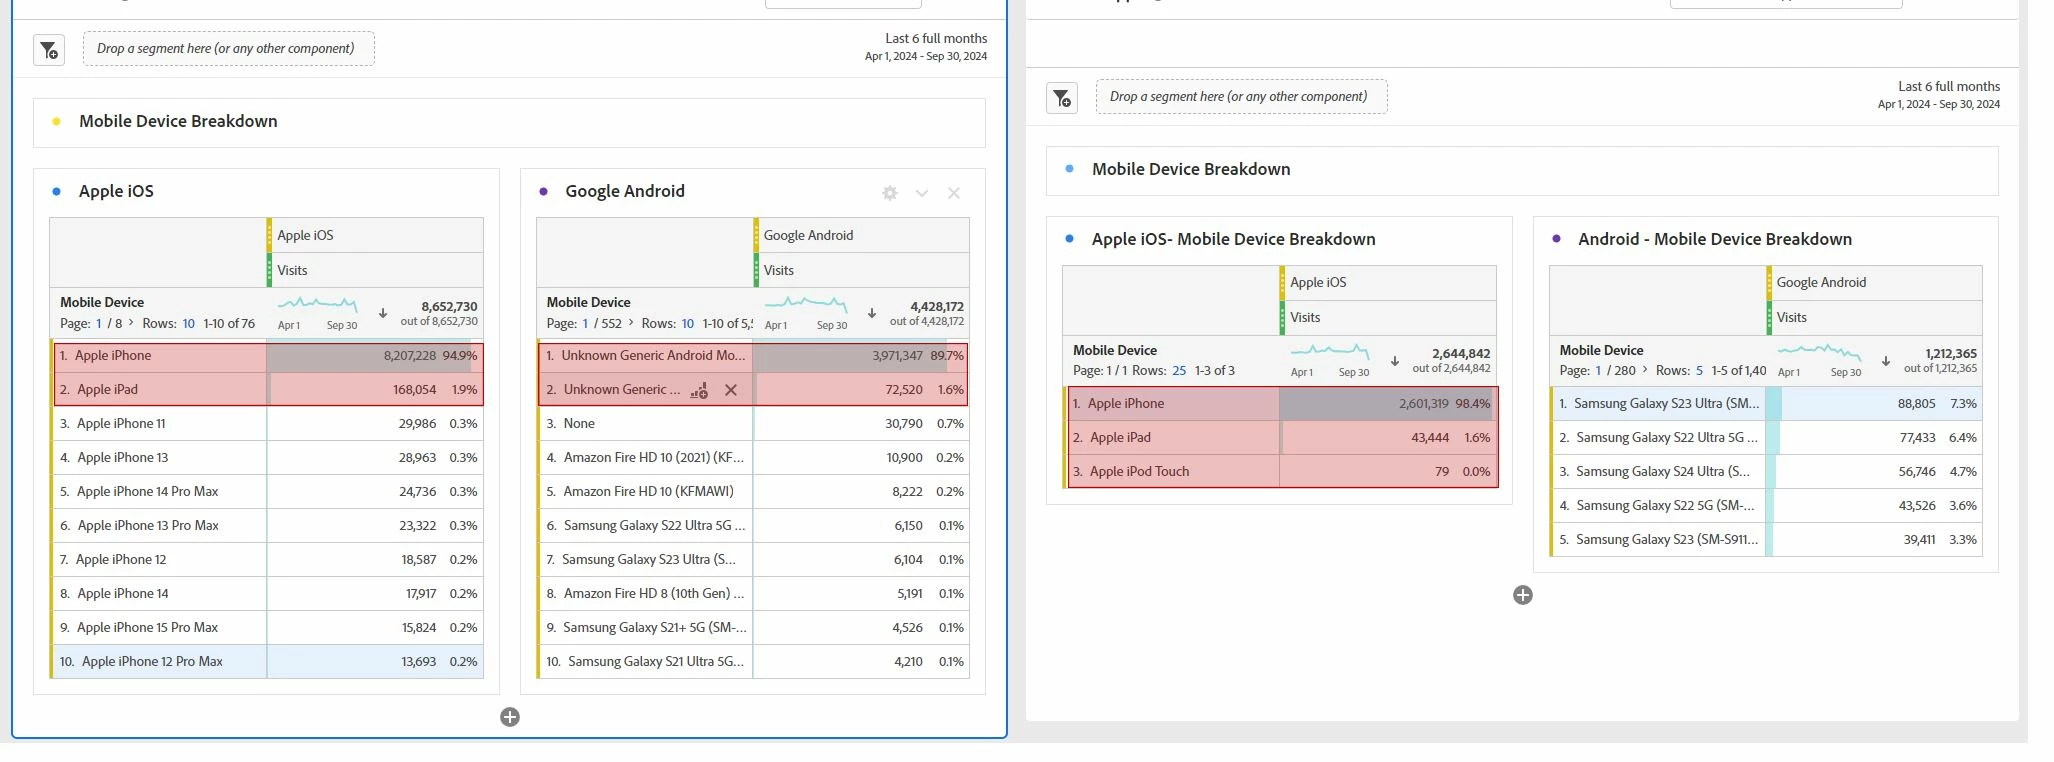Select Amazon Fire HD 10 (KFMAWI) row

point(753,492)
